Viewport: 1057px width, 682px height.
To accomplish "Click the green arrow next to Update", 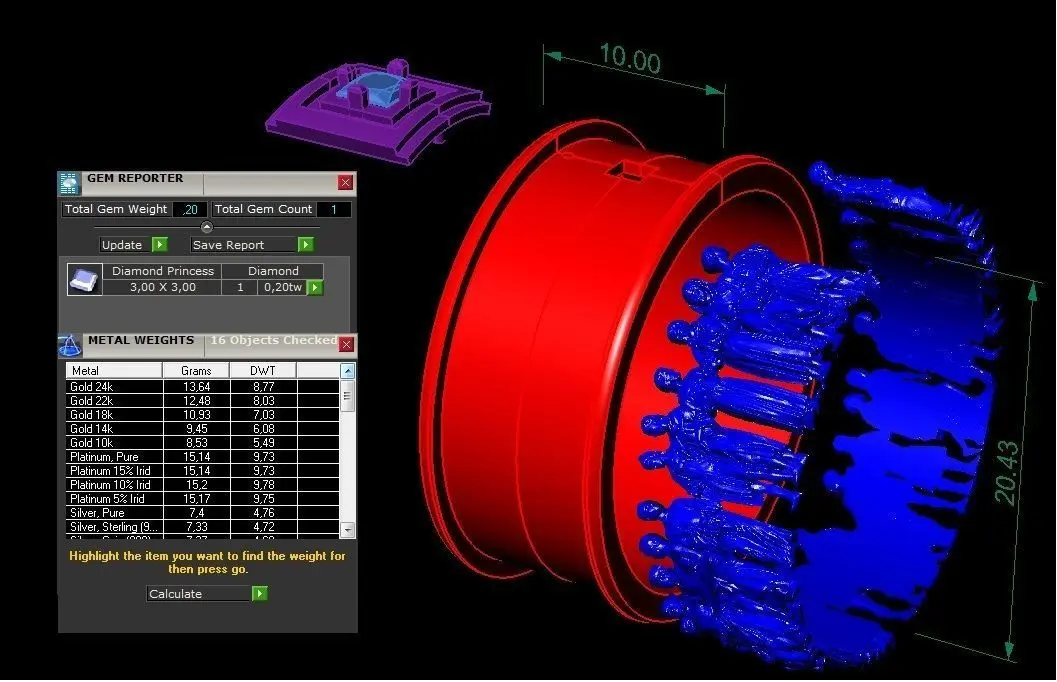I will 160,245.
